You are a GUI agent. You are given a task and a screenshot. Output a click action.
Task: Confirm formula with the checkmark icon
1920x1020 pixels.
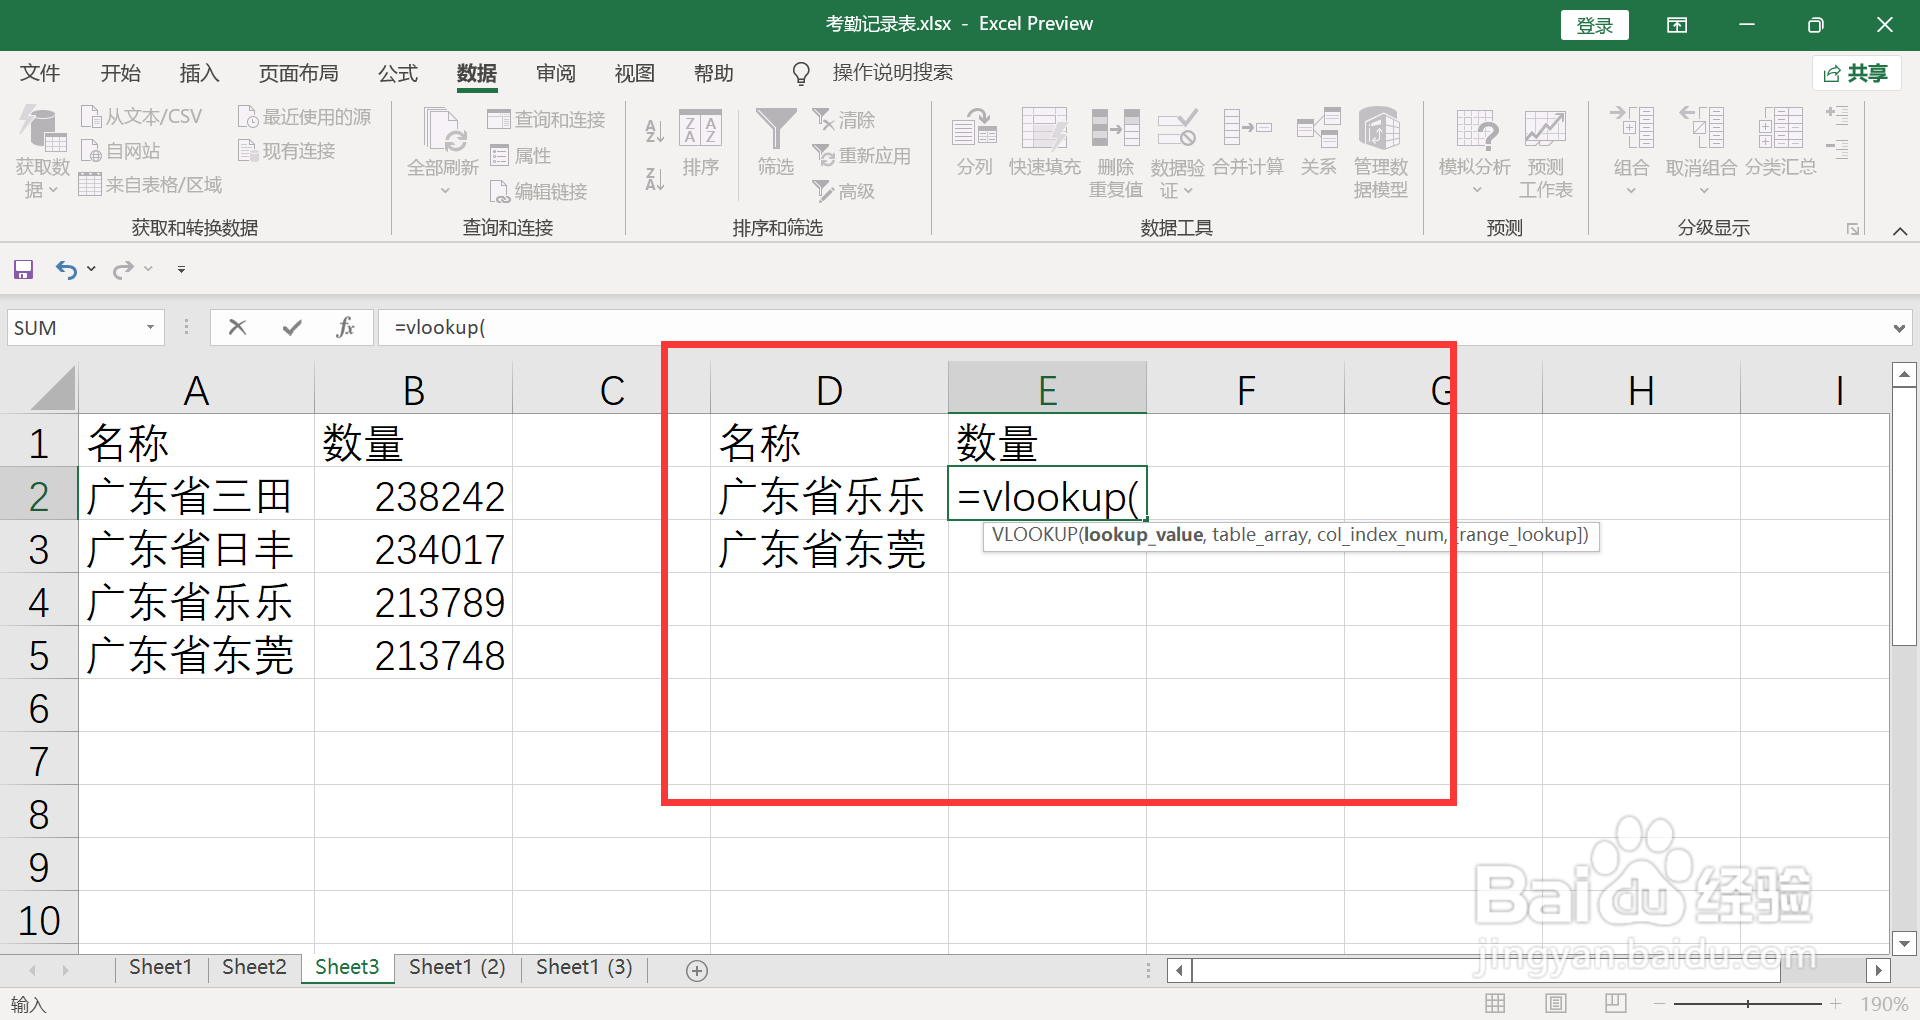point(291,327)
